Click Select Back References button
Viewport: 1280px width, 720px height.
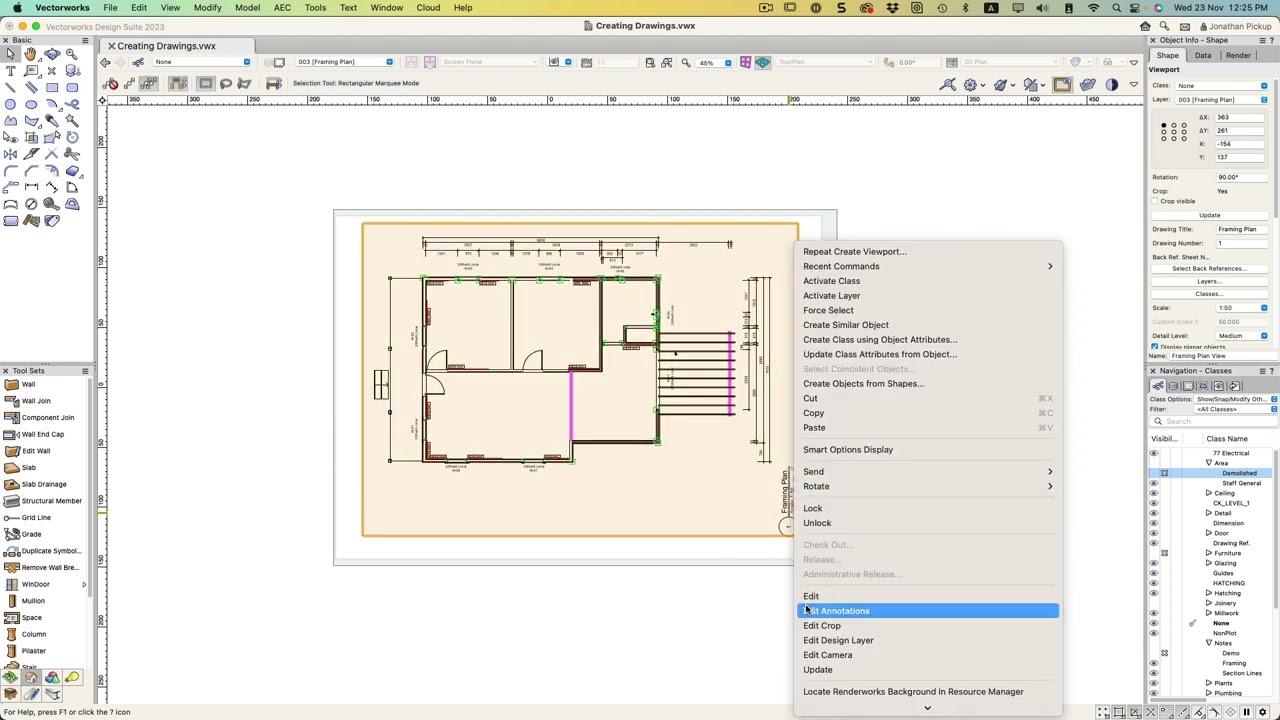pyautogui.click(x=1210, y=269)
